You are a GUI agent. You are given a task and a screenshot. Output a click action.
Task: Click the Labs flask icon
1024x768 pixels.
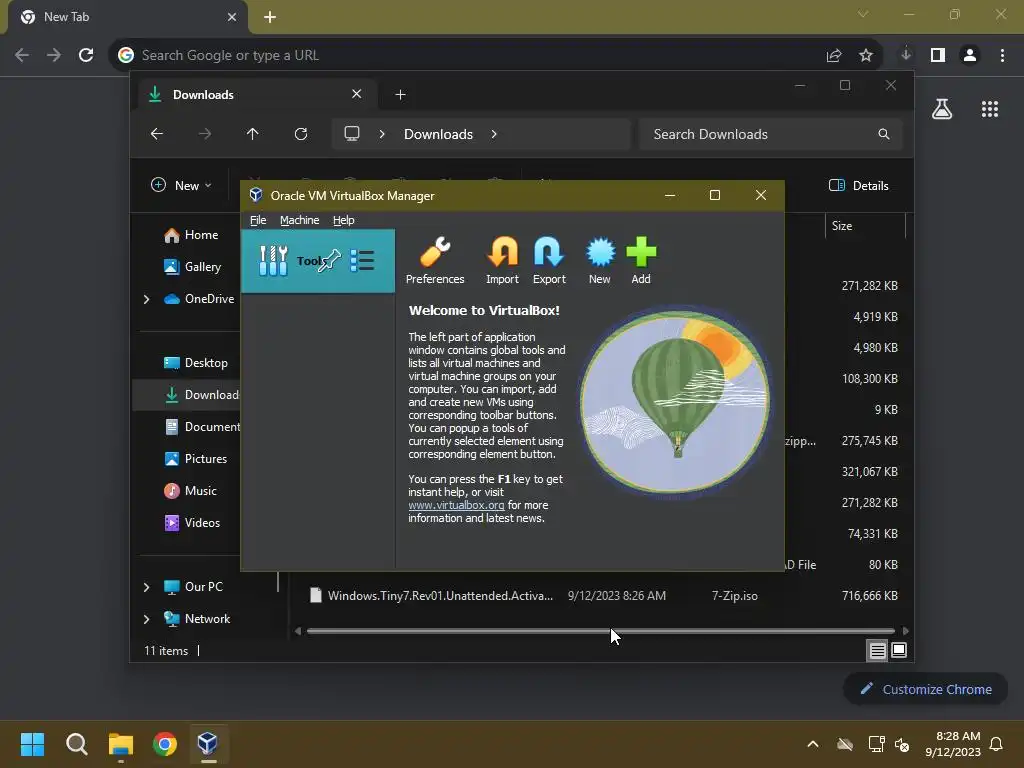(942, 109)
